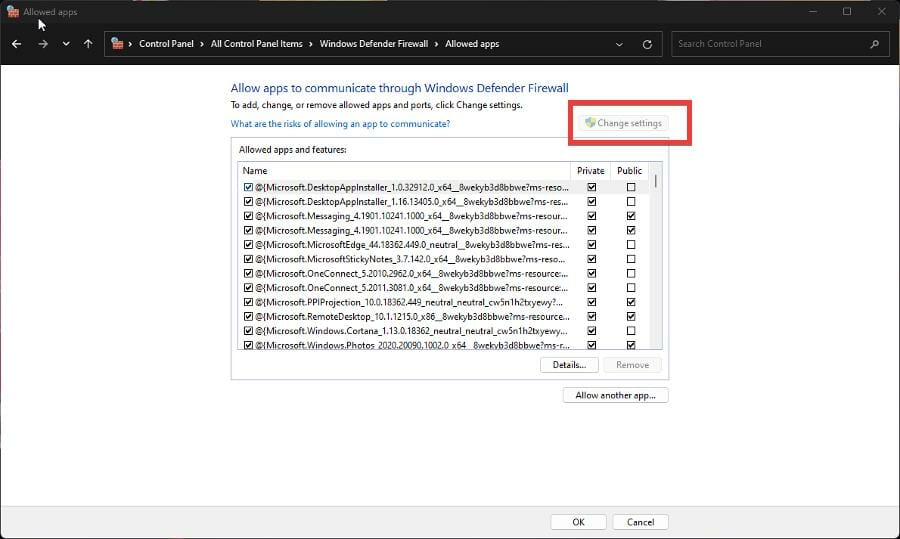Toggle name checkbox for RemoteDesktop_10.1.1215.0
Screen dimensions: 900x539
[248, 316]
